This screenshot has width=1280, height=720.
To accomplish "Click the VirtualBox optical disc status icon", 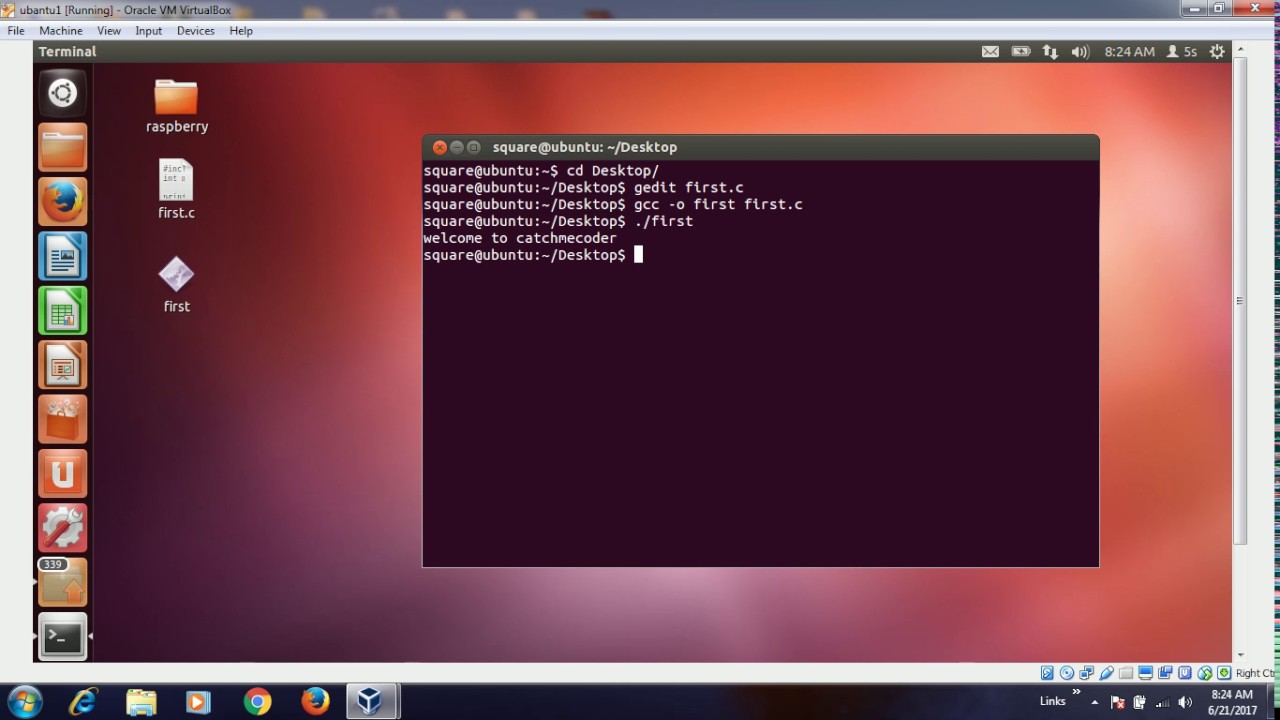I will (1067, 673).
